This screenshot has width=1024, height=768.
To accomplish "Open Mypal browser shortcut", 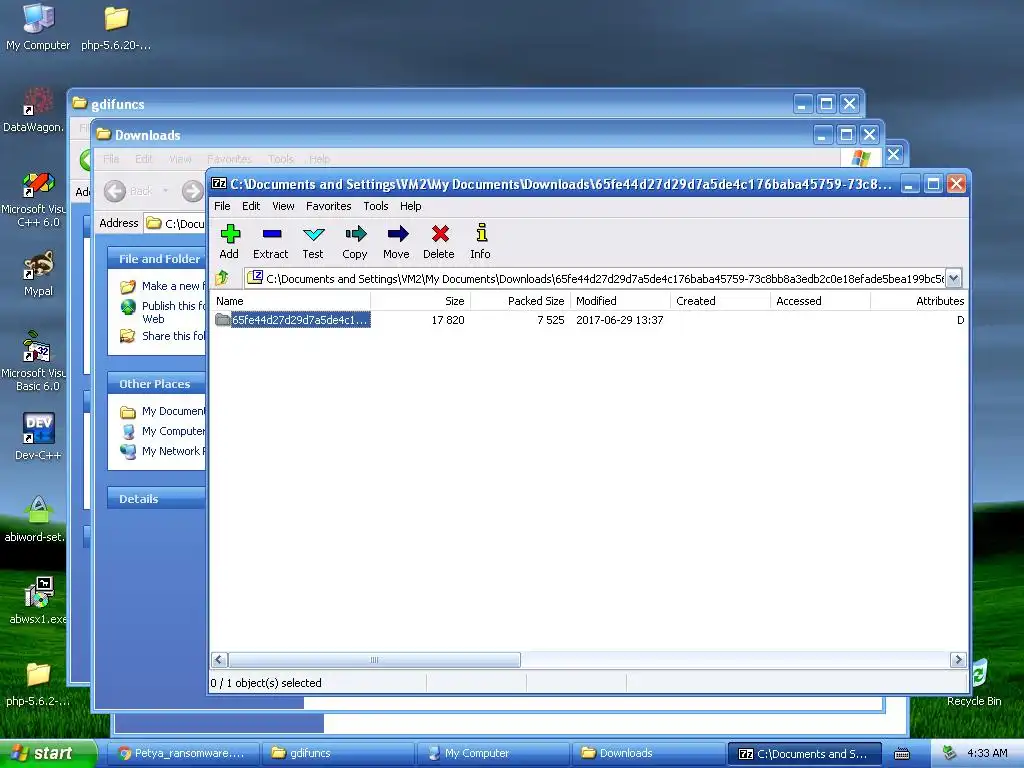I will tap(39, 274).
